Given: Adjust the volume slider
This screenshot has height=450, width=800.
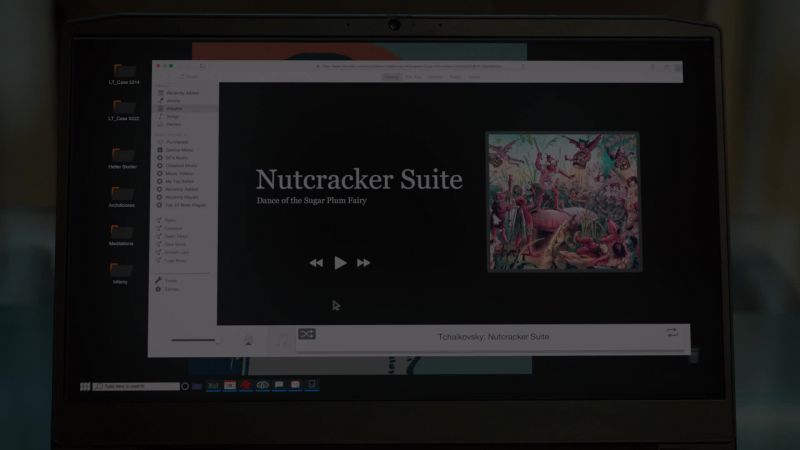Looking at the screenshot, I should click(x=195, y=340).
